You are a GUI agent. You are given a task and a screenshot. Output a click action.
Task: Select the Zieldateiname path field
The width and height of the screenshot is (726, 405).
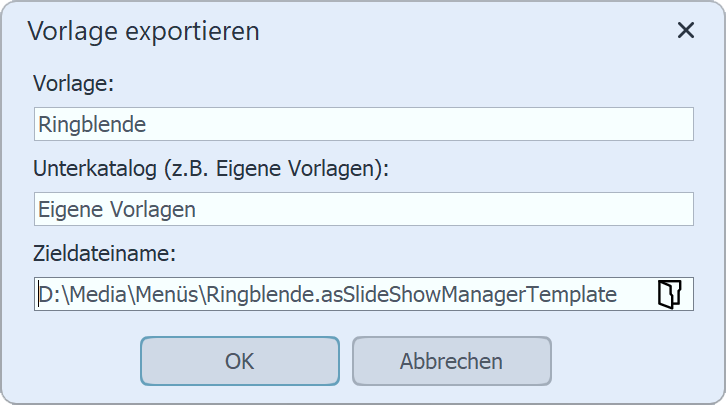(x=340, y=294)
